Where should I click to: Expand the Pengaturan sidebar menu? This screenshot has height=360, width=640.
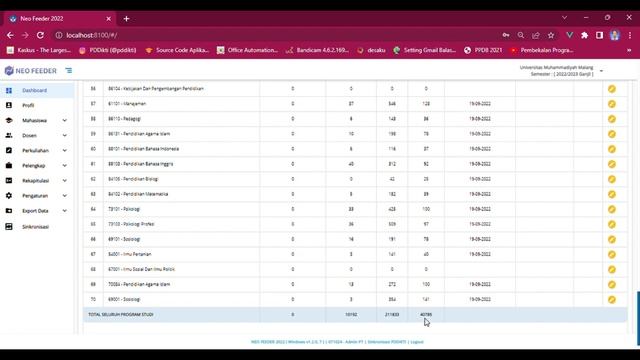point(37,196)
